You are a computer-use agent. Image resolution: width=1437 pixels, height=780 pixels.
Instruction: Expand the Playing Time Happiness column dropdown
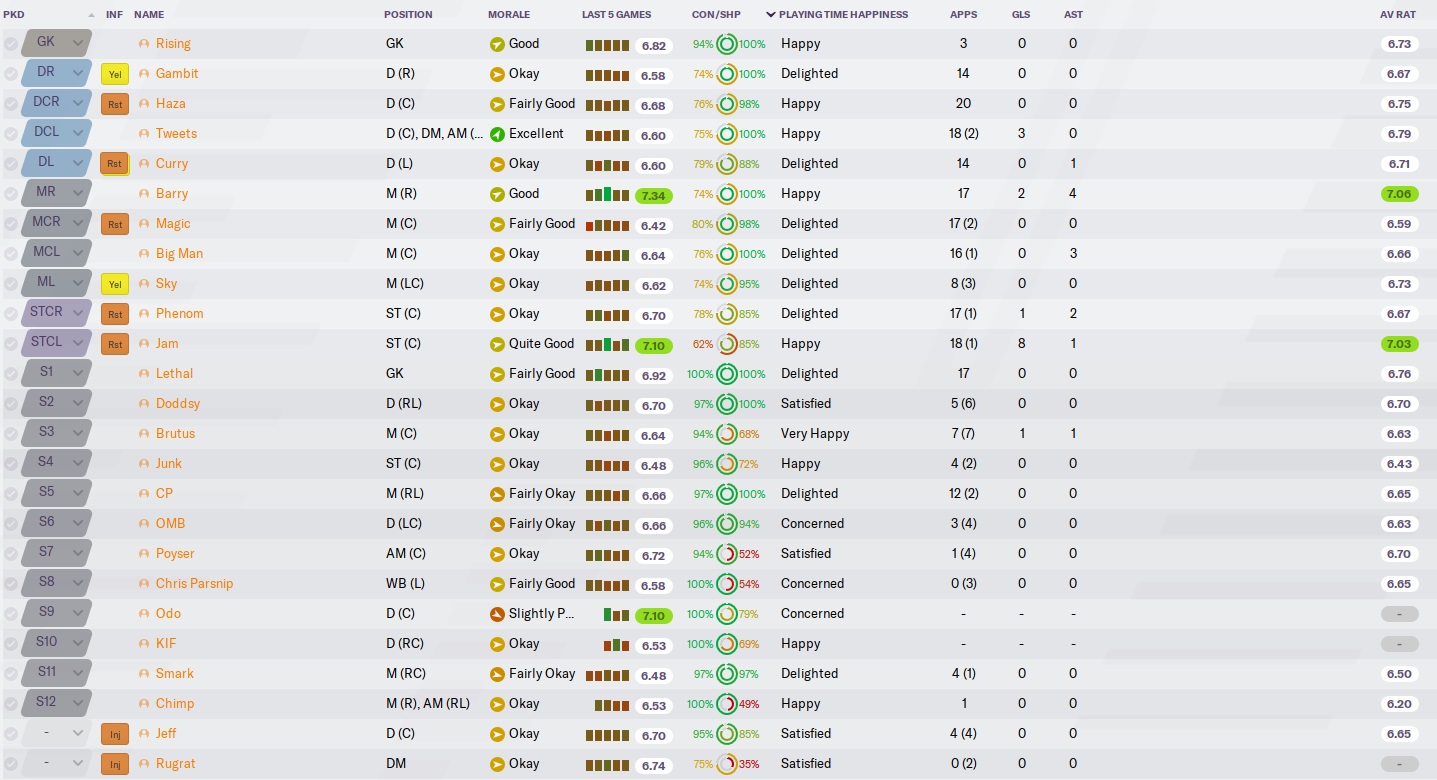771,15
